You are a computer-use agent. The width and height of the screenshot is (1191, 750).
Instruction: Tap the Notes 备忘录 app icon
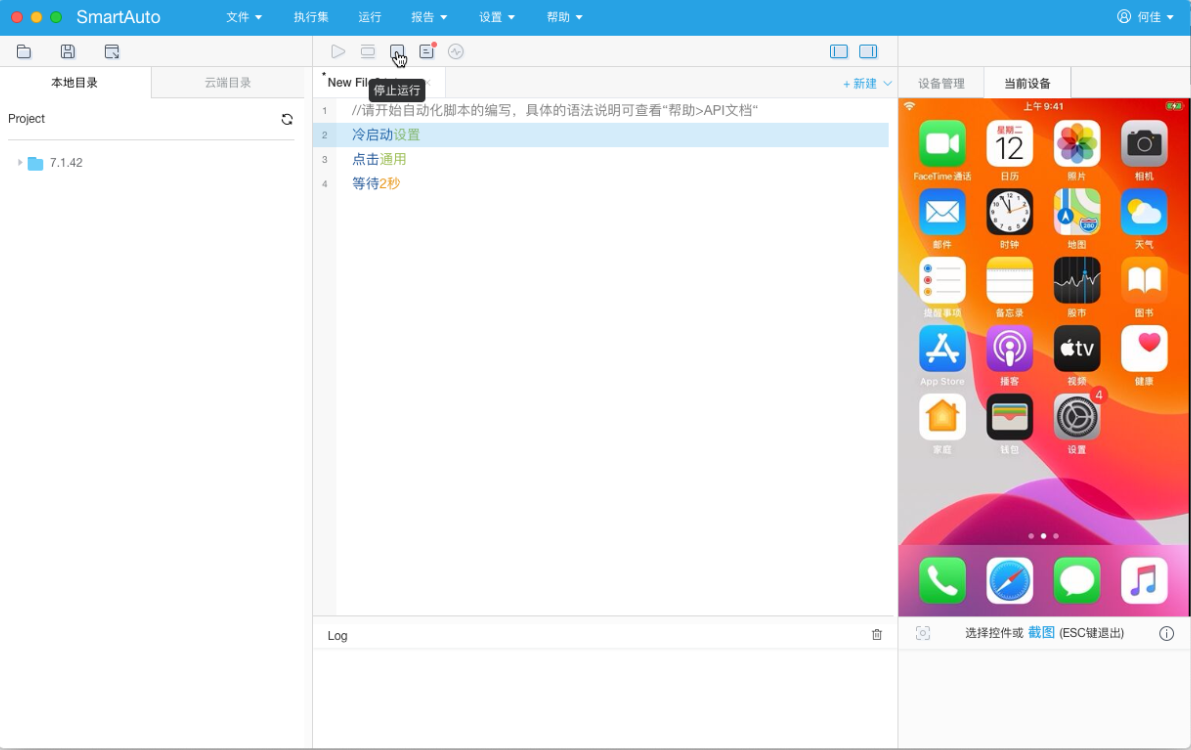[x=1009, y=280]
